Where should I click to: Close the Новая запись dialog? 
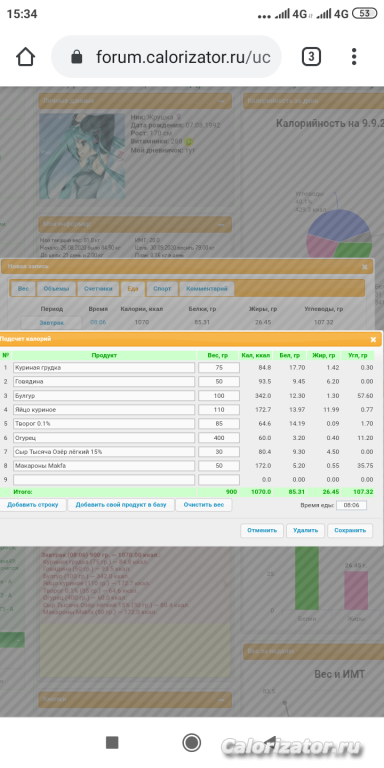point(364,267)
